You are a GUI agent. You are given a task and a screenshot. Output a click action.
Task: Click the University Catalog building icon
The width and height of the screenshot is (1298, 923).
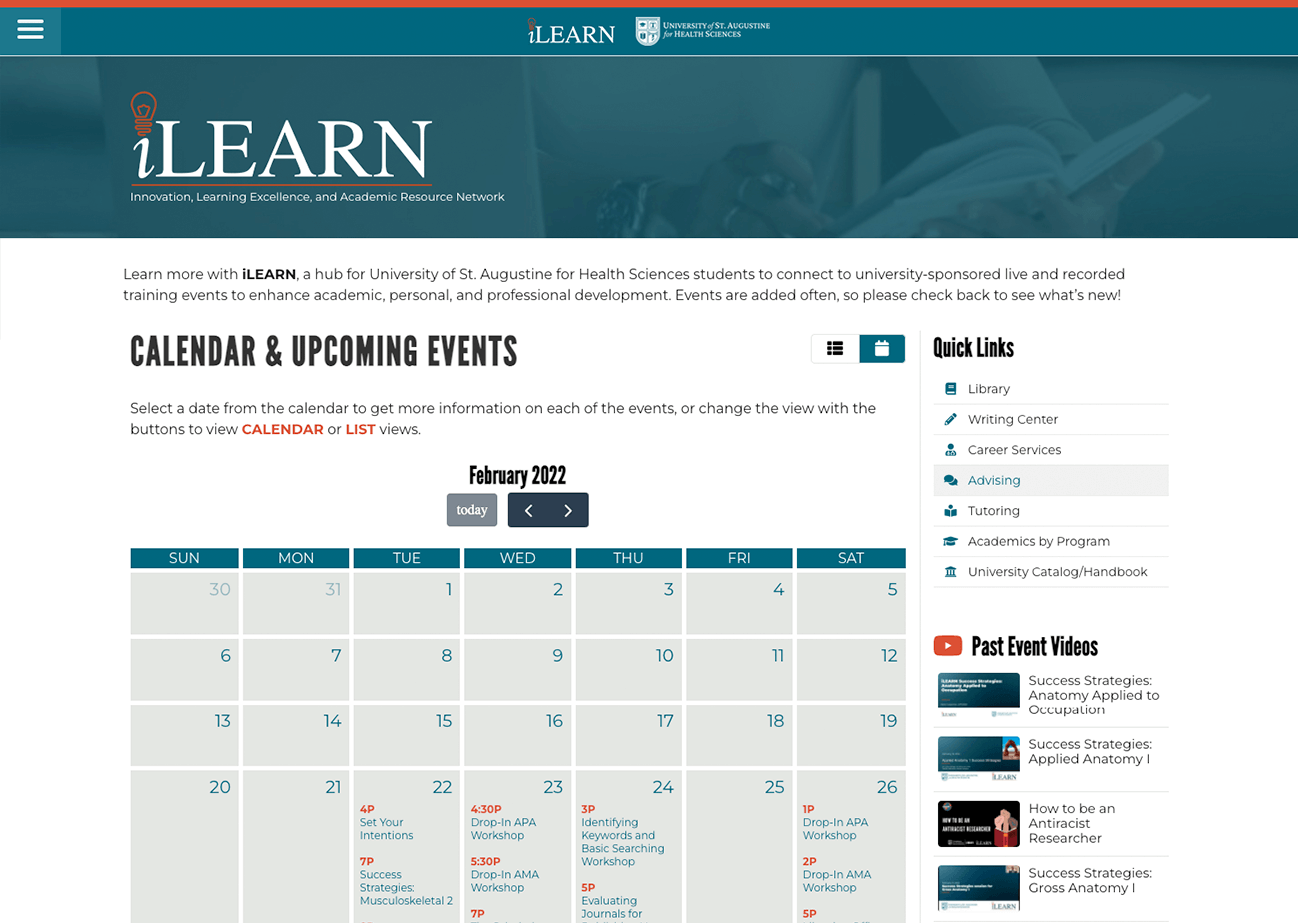coord(951,572)
